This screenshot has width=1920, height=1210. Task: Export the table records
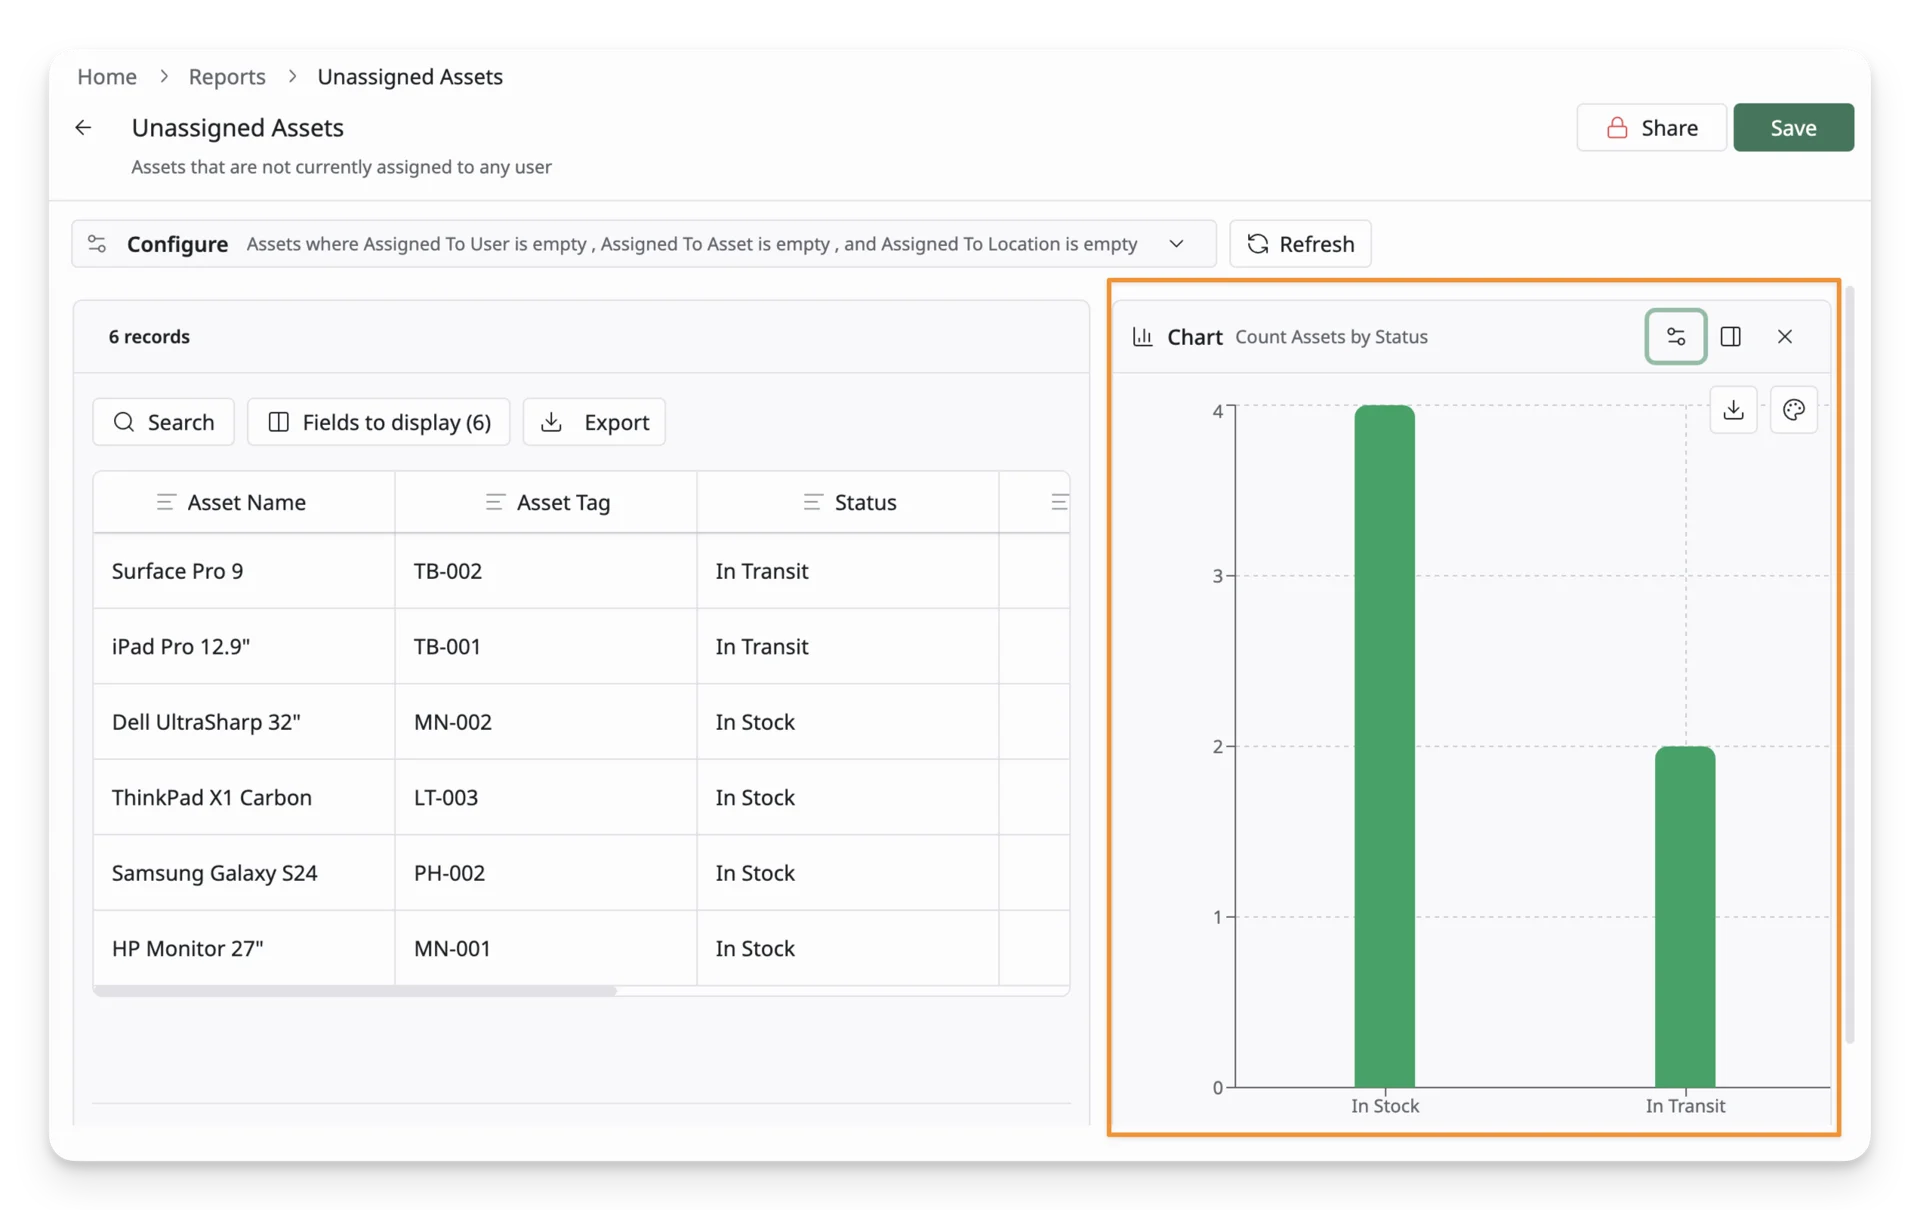click(594, 422)
